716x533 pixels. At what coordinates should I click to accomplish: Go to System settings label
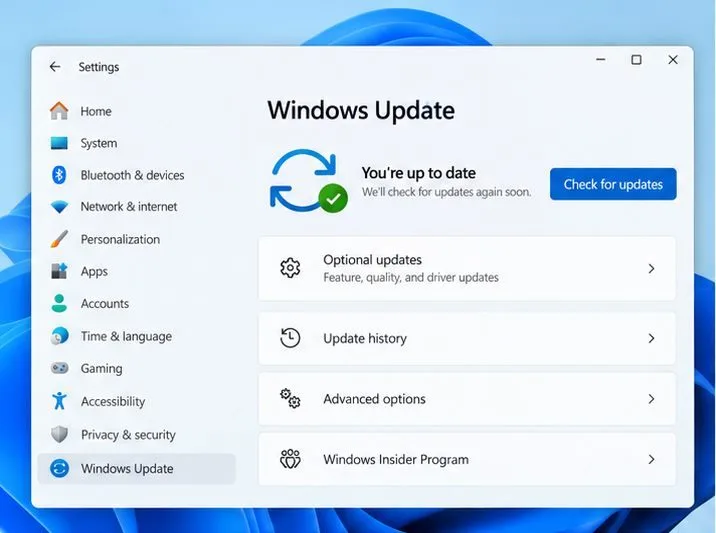click(99, 143)
